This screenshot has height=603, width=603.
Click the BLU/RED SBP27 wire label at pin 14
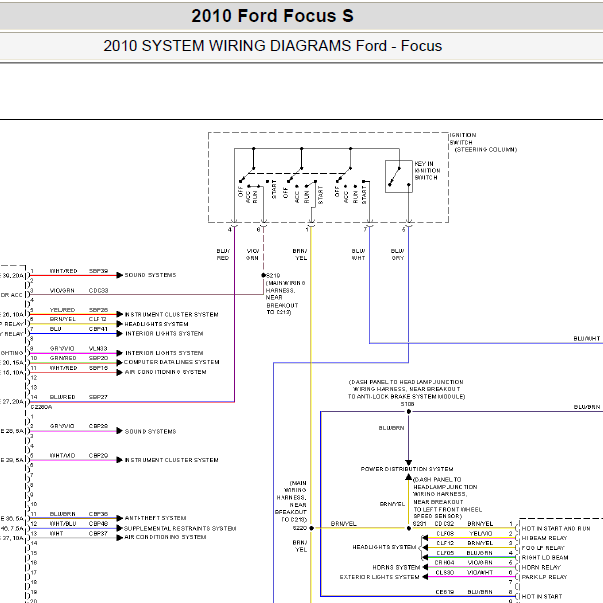tap(78, 397)
